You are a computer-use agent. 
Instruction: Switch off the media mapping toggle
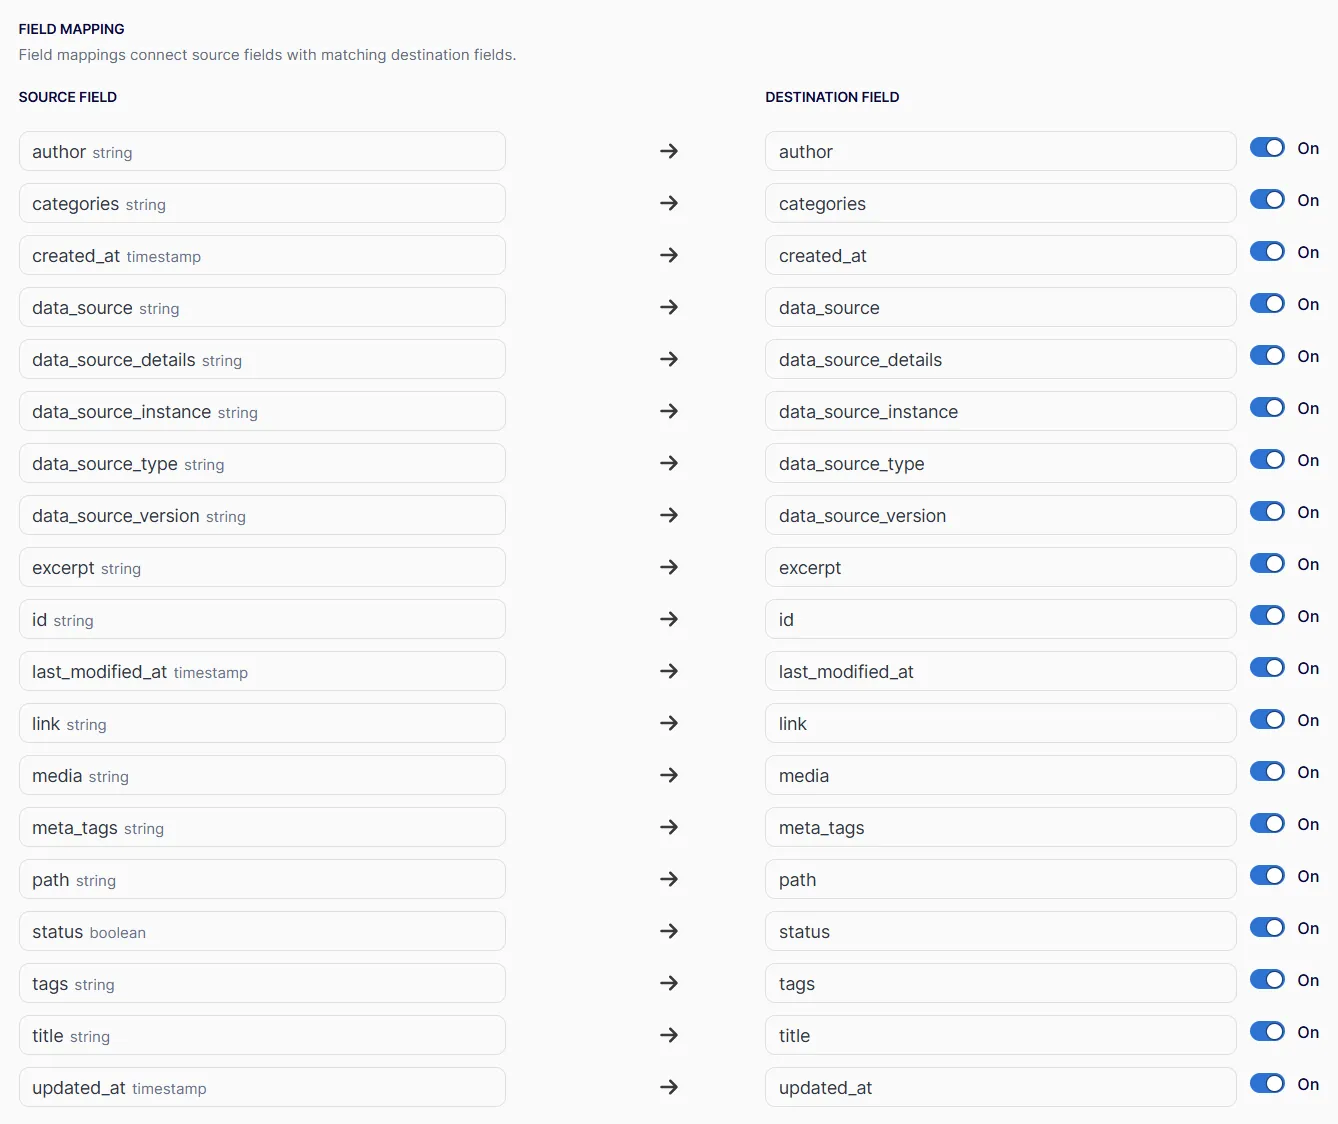click(1267, 772)
